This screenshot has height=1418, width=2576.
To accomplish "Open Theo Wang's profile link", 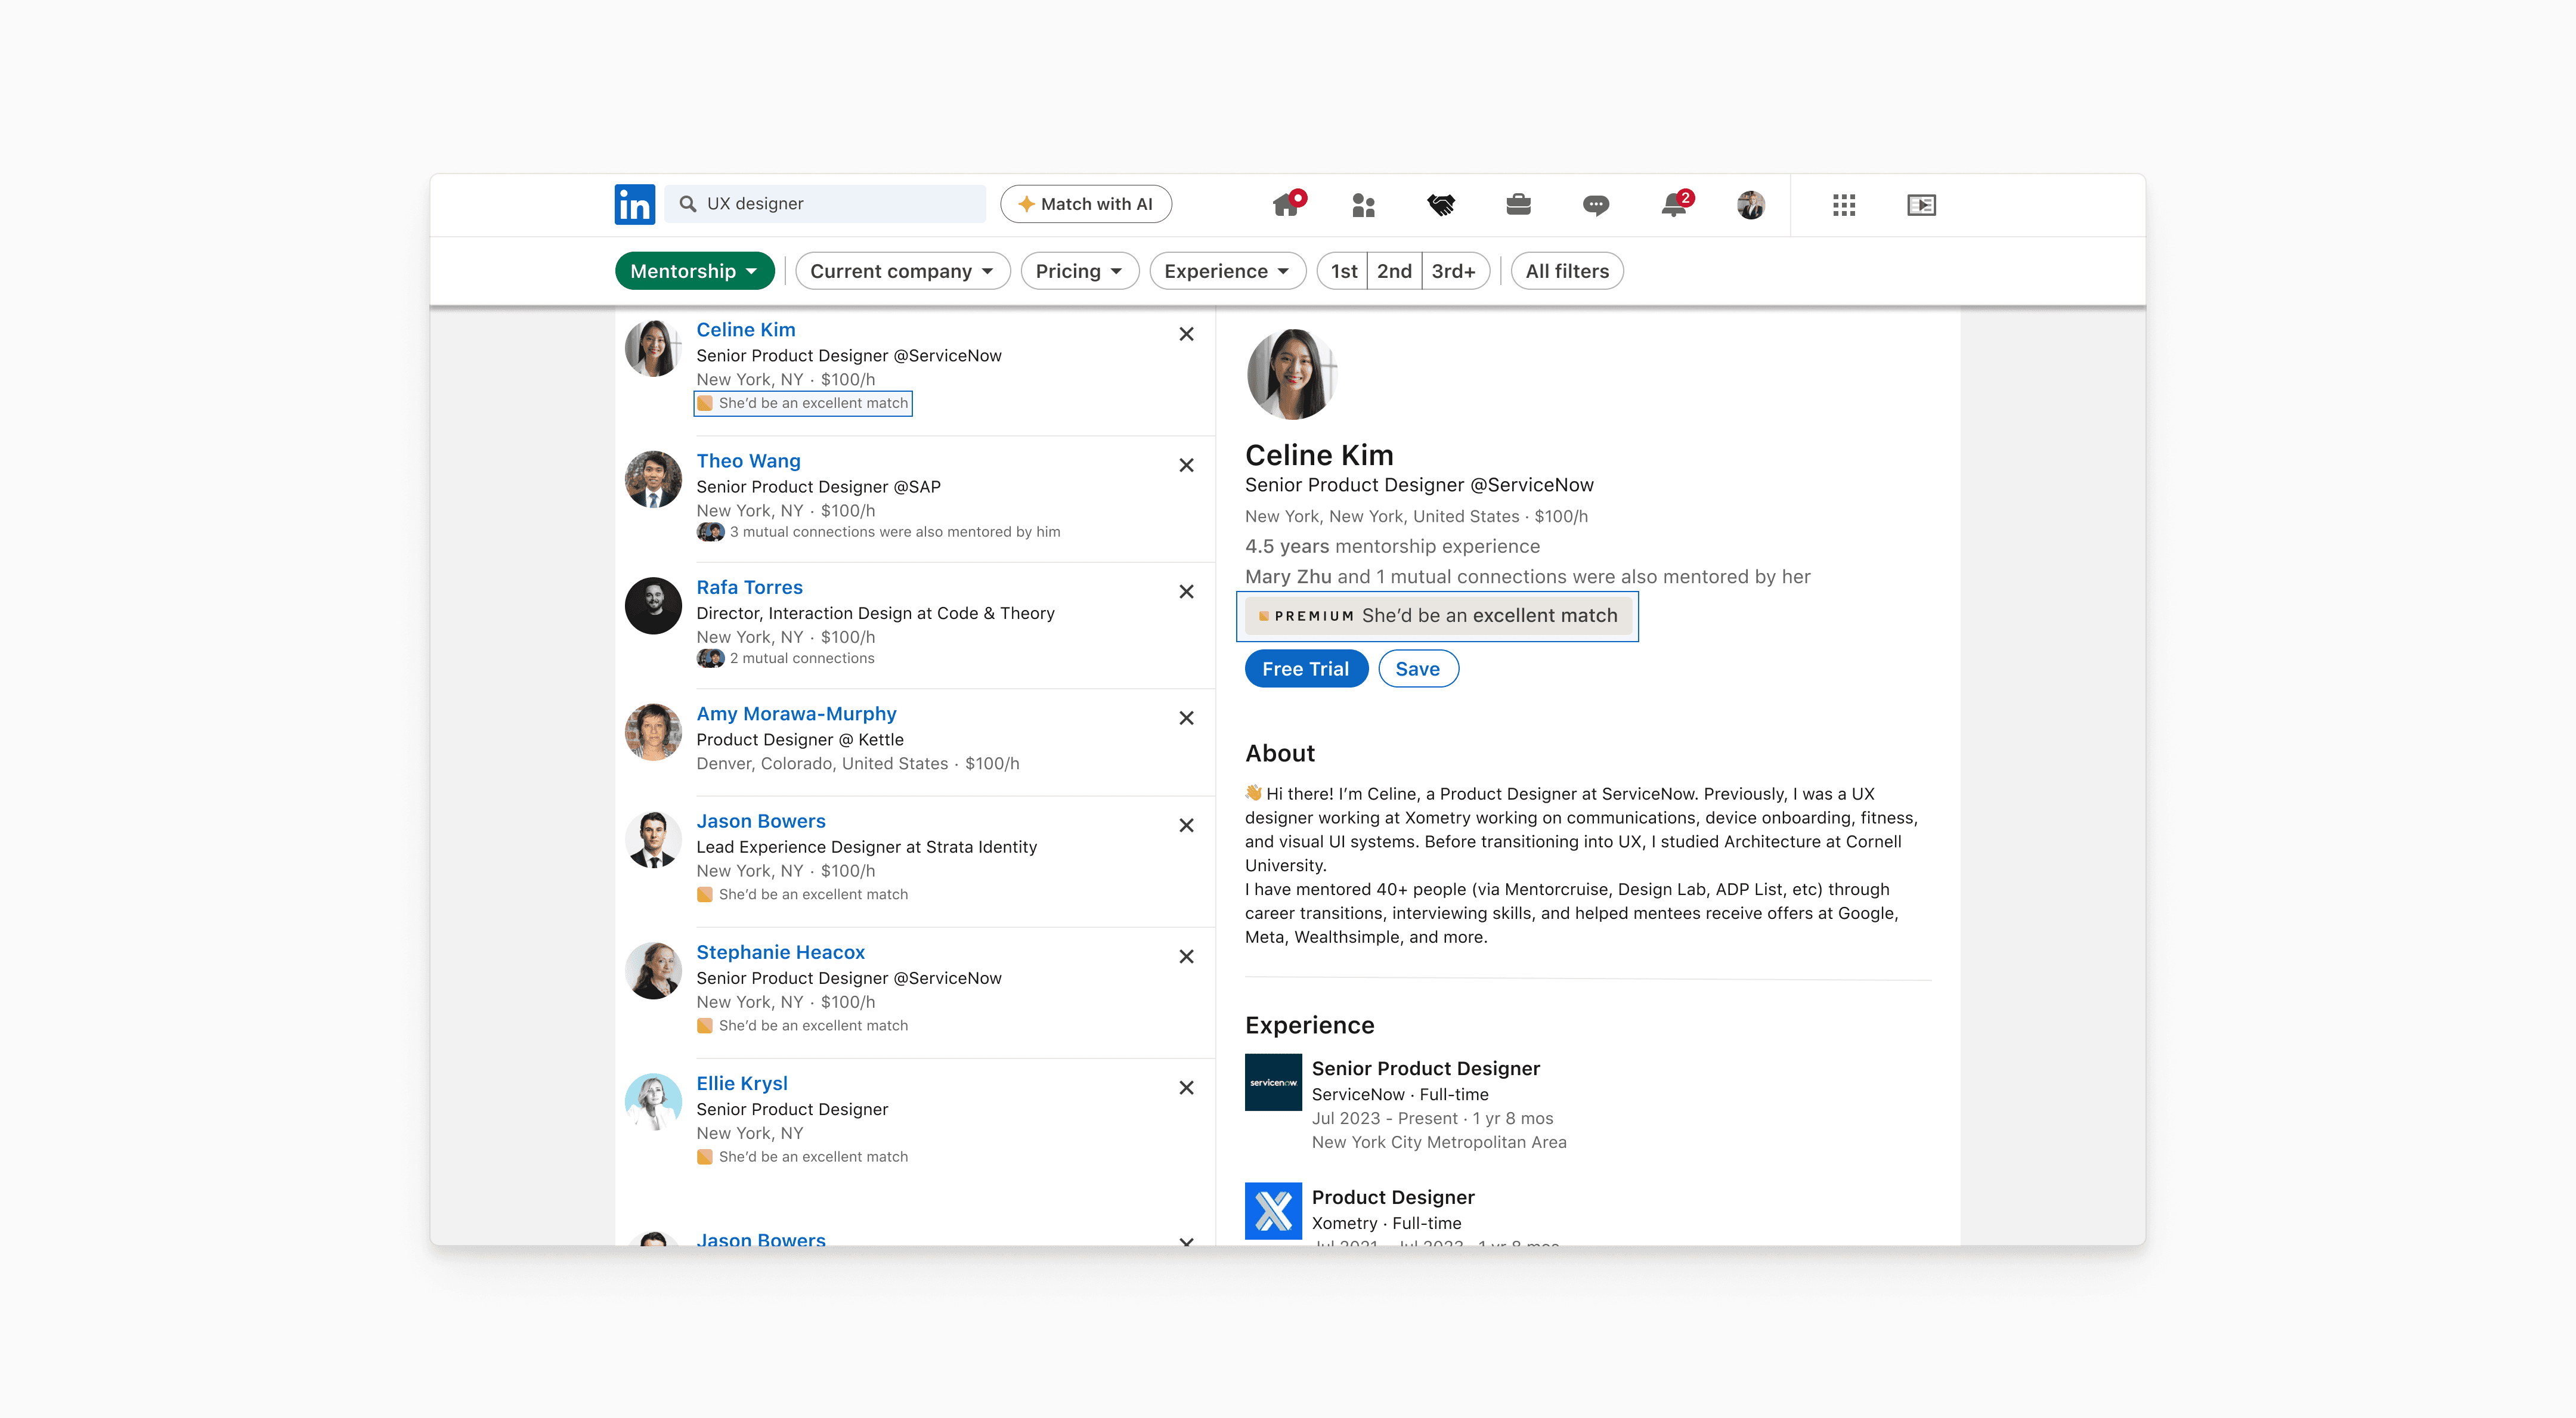I will [748, 461].
